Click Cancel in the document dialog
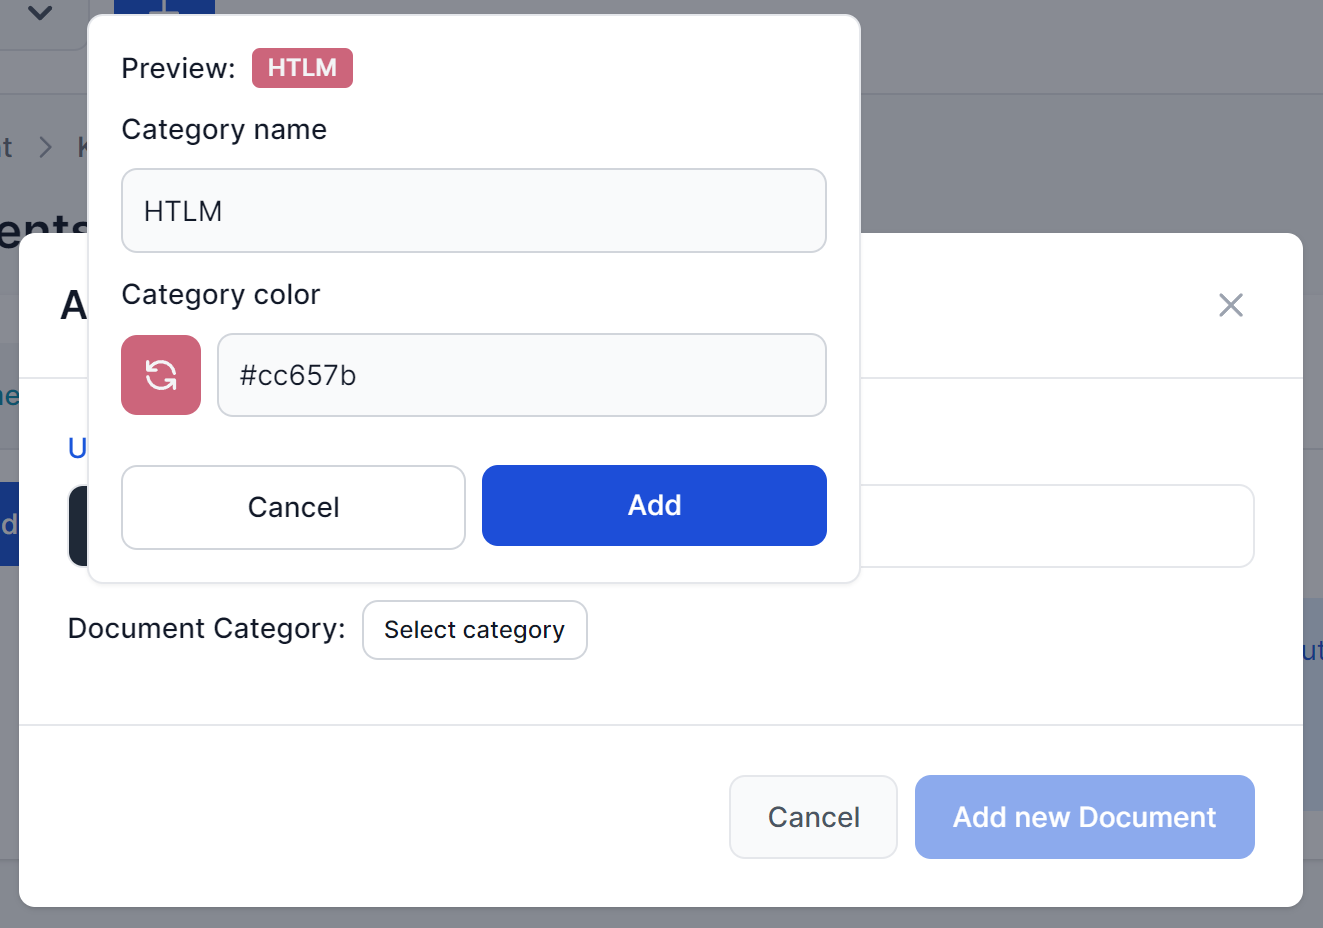 click(813, 817)
